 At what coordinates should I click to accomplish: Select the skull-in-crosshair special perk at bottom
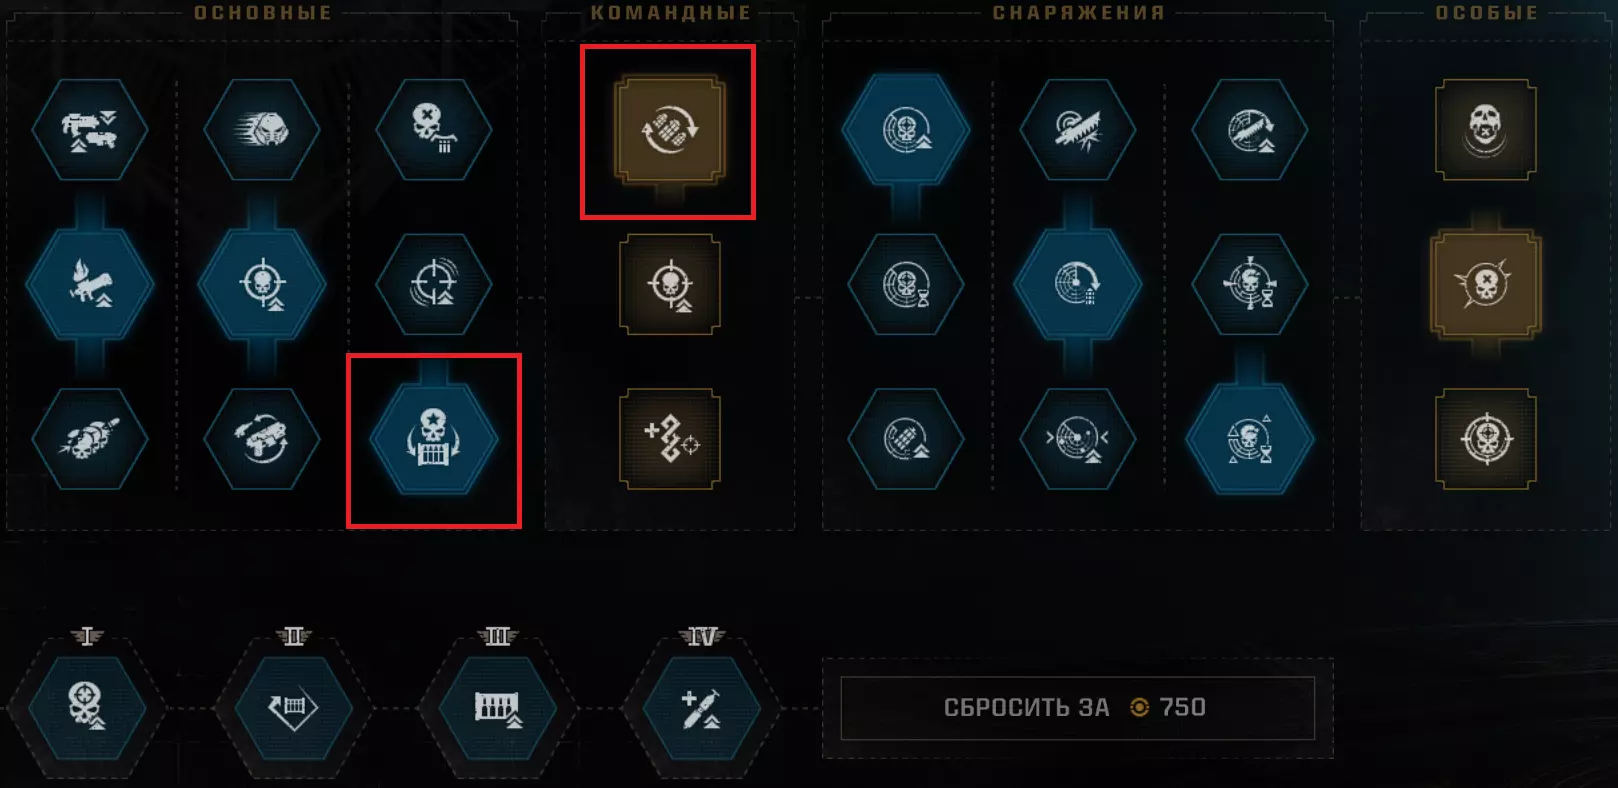[x=1486, y=439]
